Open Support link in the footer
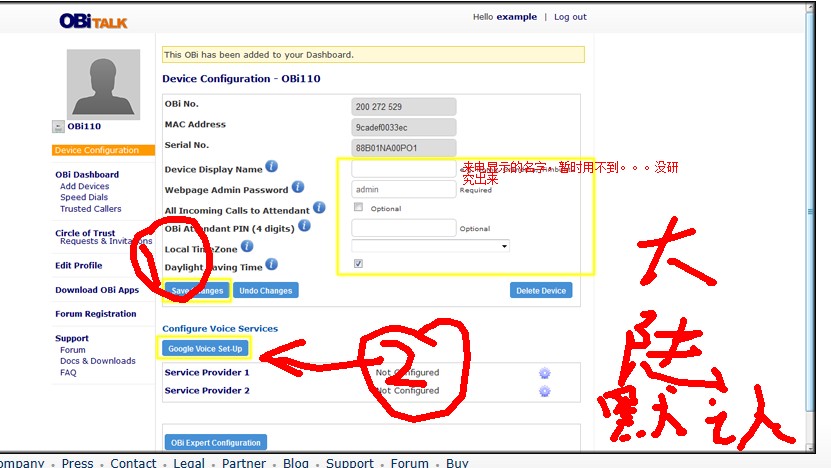Image resolution: width=831 pixels, height=468 pixels. (x=350, y=463)
